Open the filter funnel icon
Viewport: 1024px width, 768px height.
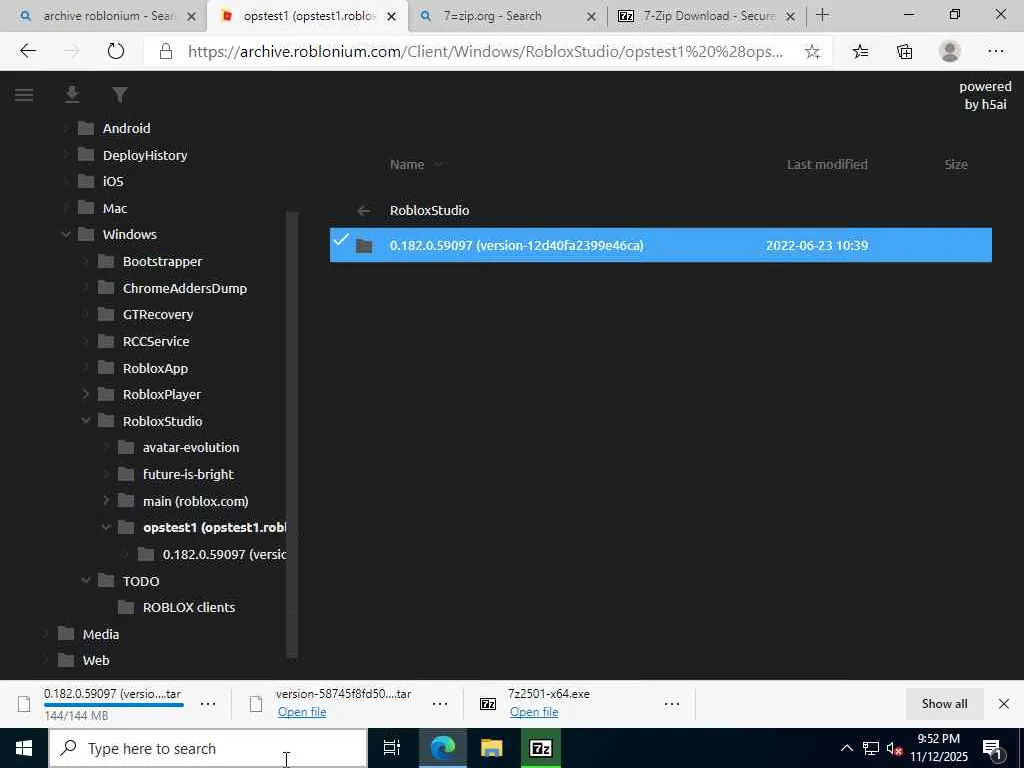(x=120, y=95)
